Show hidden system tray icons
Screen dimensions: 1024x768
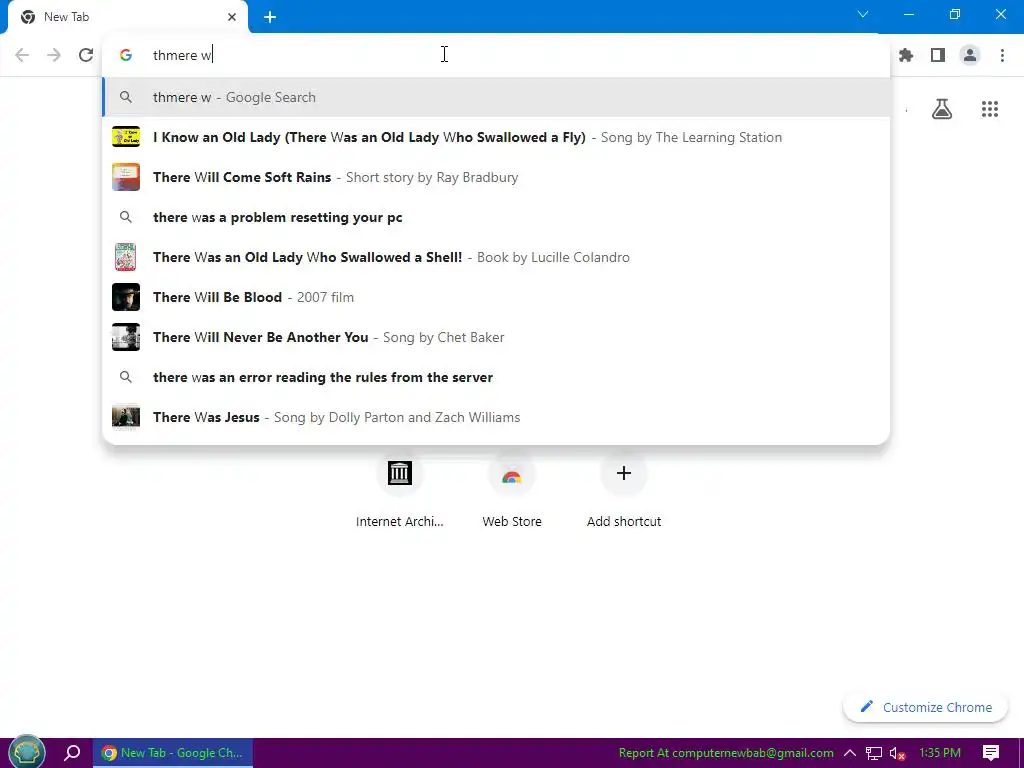pos(850,753)
